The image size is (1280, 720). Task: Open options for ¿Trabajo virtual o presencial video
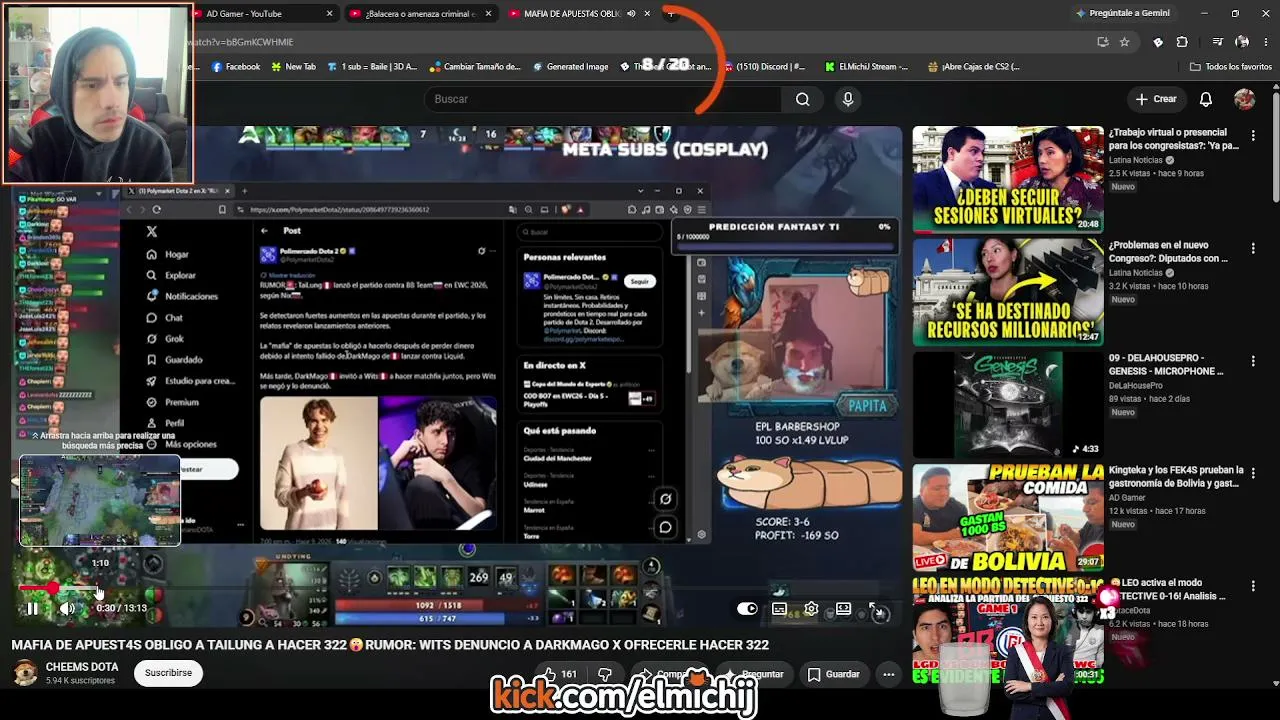click(x=1253, y=135)
